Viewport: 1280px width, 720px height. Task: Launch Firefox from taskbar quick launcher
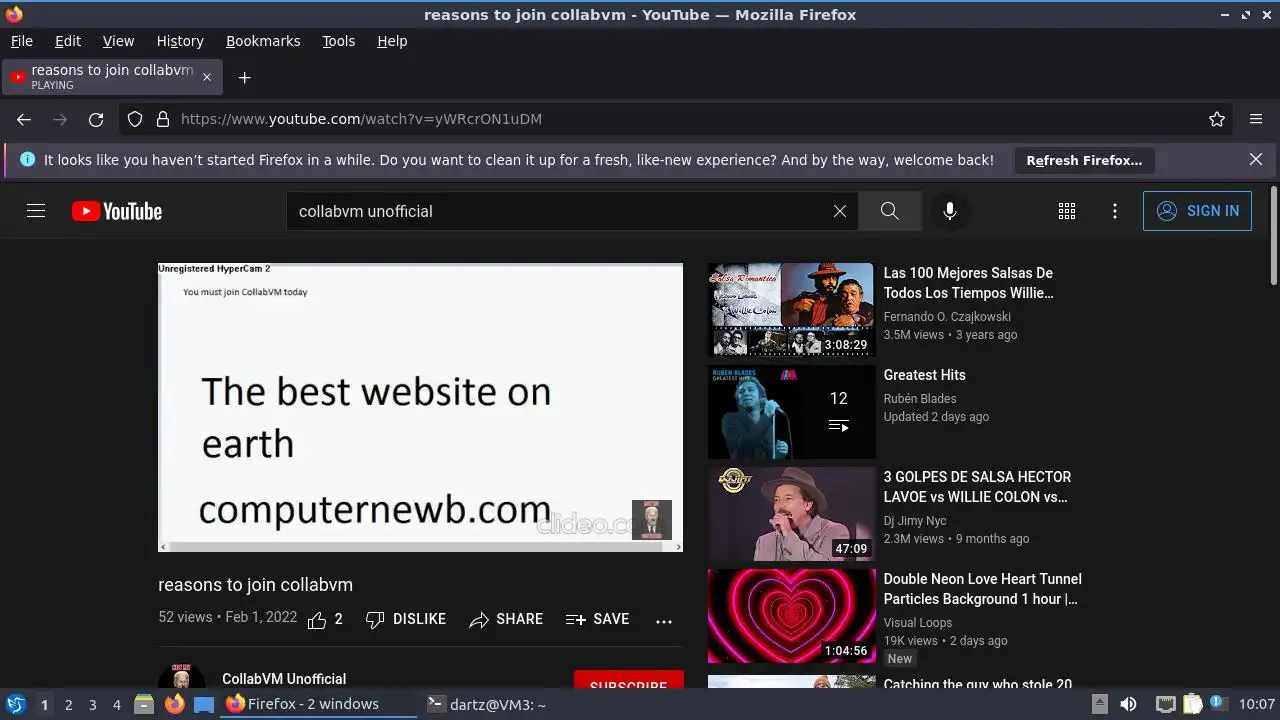point(174,704)
